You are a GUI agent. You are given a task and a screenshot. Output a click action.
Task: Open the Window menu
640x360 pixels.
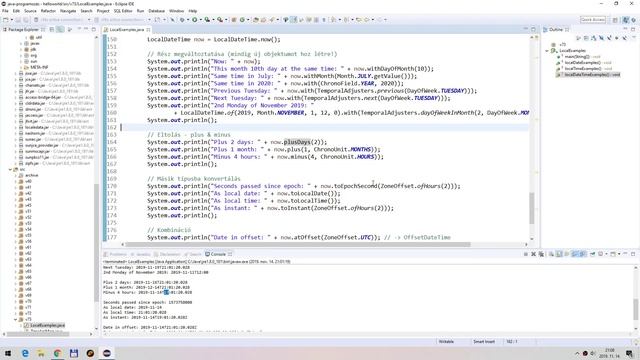click(x=176, y=11)
